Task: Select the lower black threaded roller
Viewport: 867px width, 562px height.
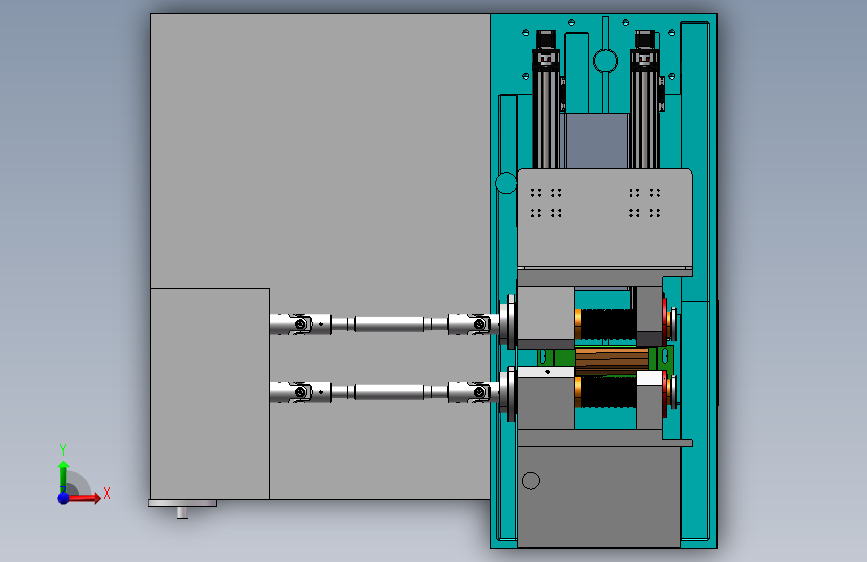Action: click(x=608, y=392)
